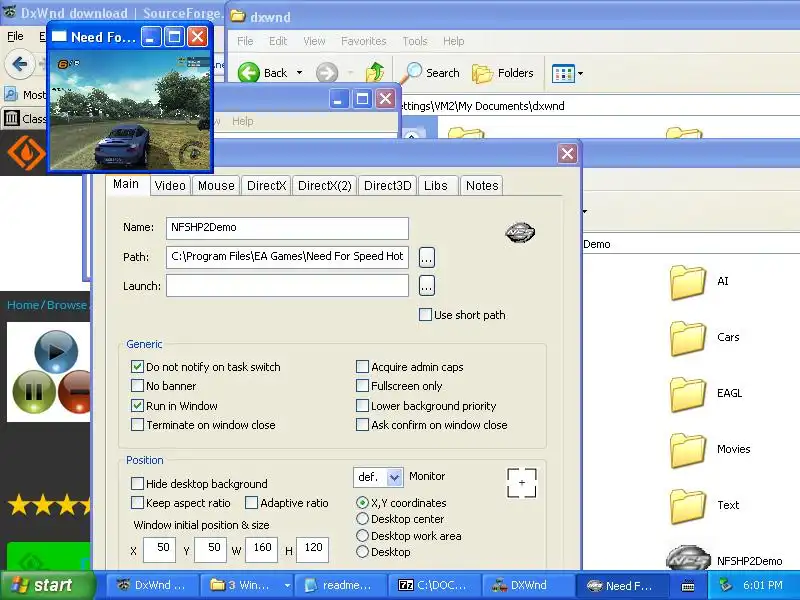
Task: Check Hide desktop background
Action: tap(137, 483)
